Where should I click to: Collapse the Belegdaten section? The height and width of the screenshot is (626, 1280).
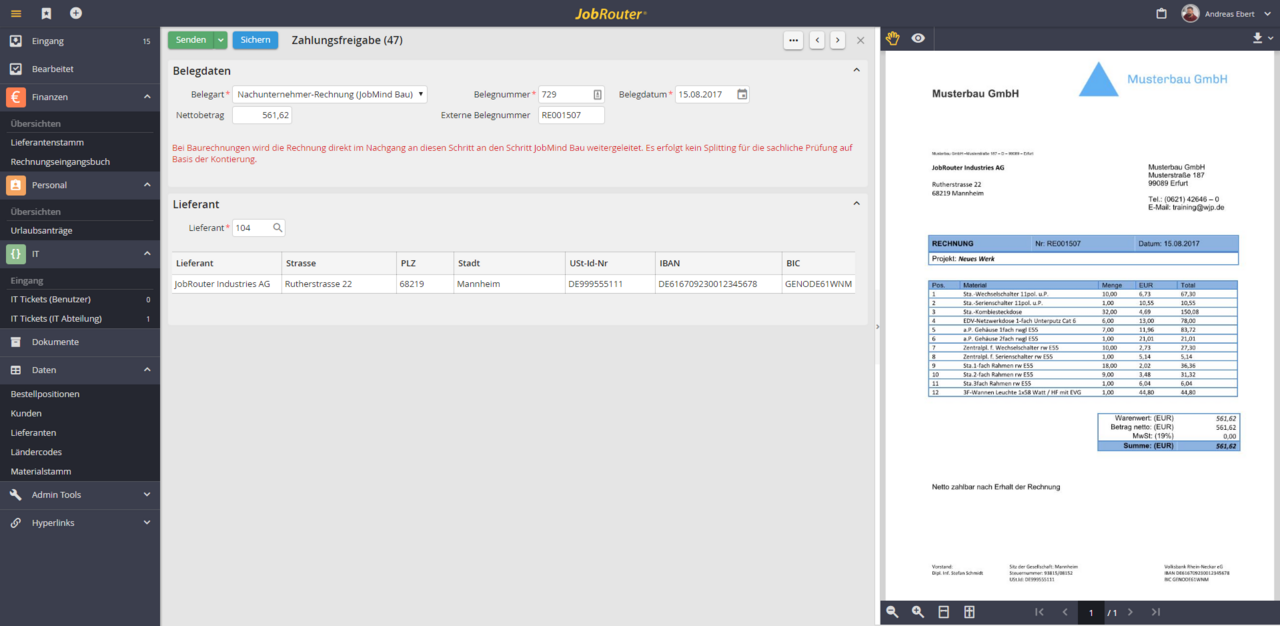856,70
